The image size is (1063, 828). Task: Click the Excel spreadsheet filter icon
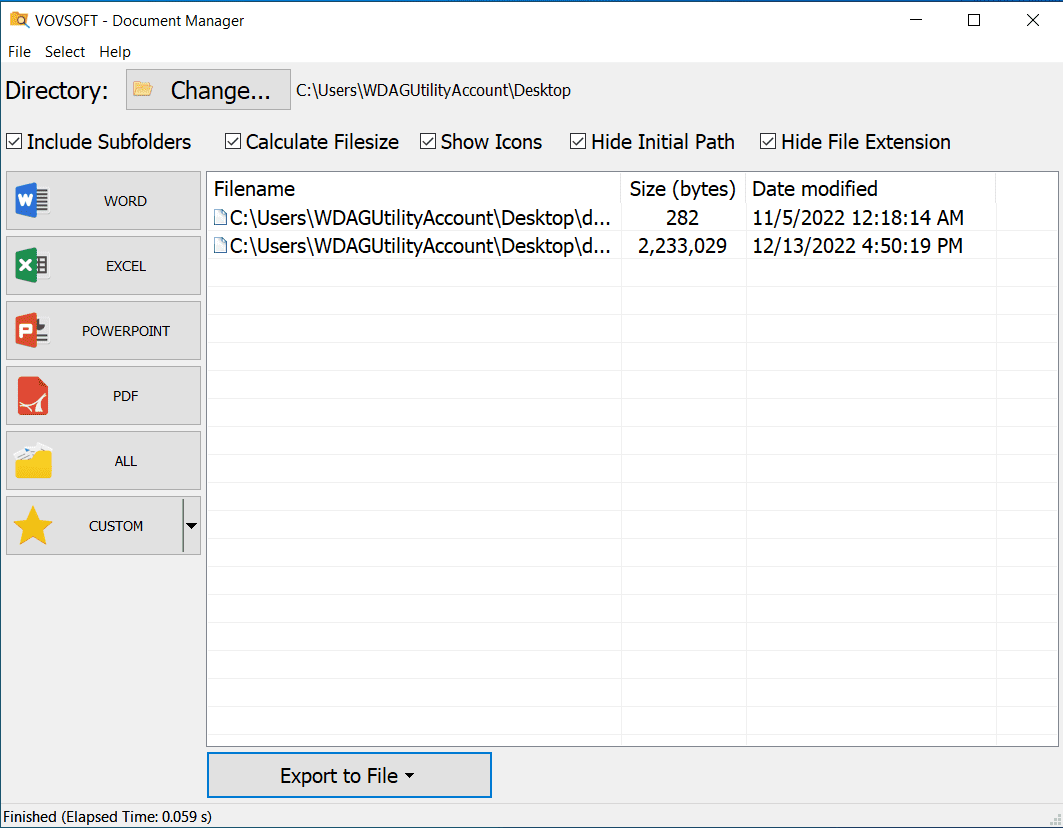(32, 265)
